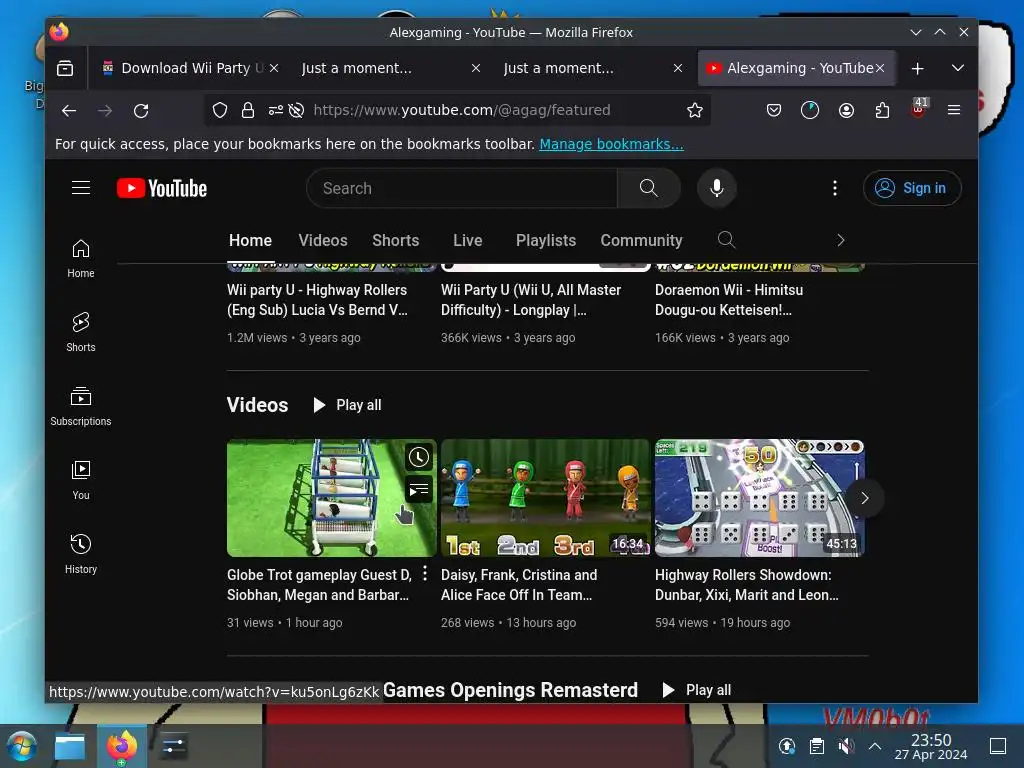Show more videos with carousel right arrow
Viewport: 1024px width, 768px height.
pos(865,498)
